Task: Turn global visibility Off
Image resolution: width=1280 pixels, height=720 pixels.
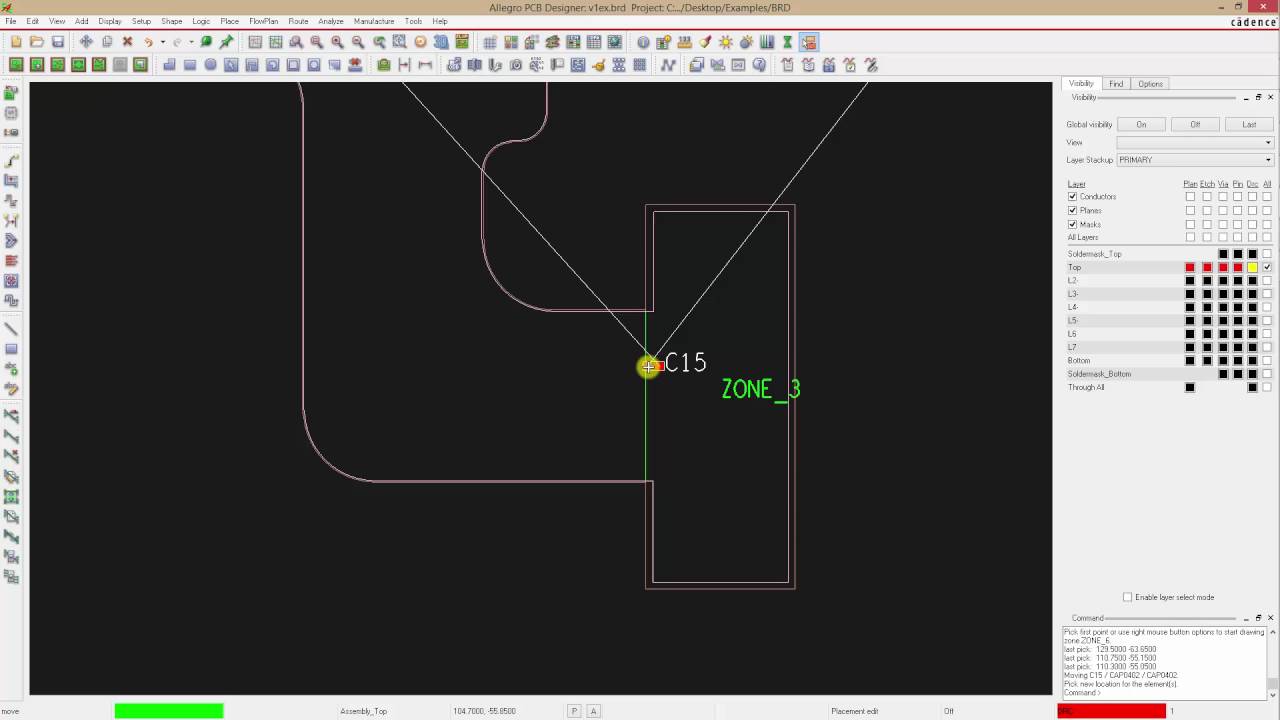Action: pyautogui.click(x=1195, y=125)
